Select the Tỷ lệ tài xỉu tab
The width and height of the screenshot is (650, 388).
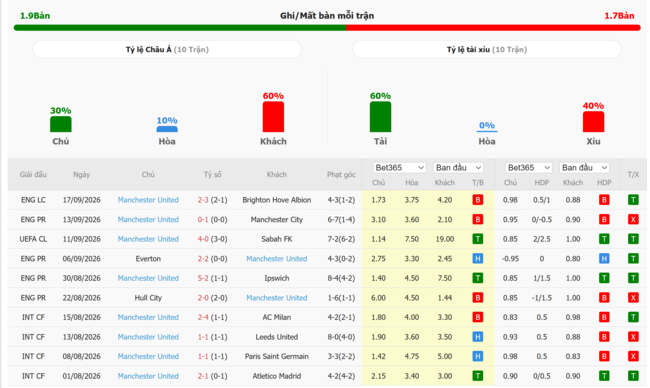pos(487,49)
